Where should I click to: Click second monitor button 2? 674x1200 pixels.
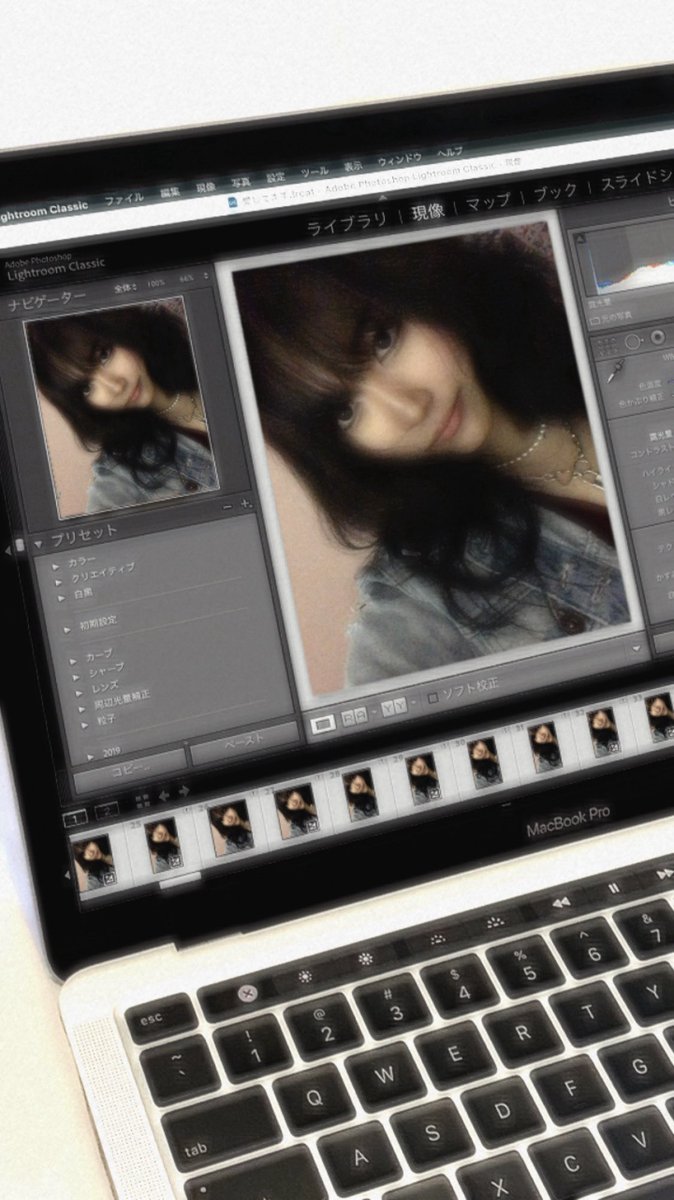pos(105,810)
